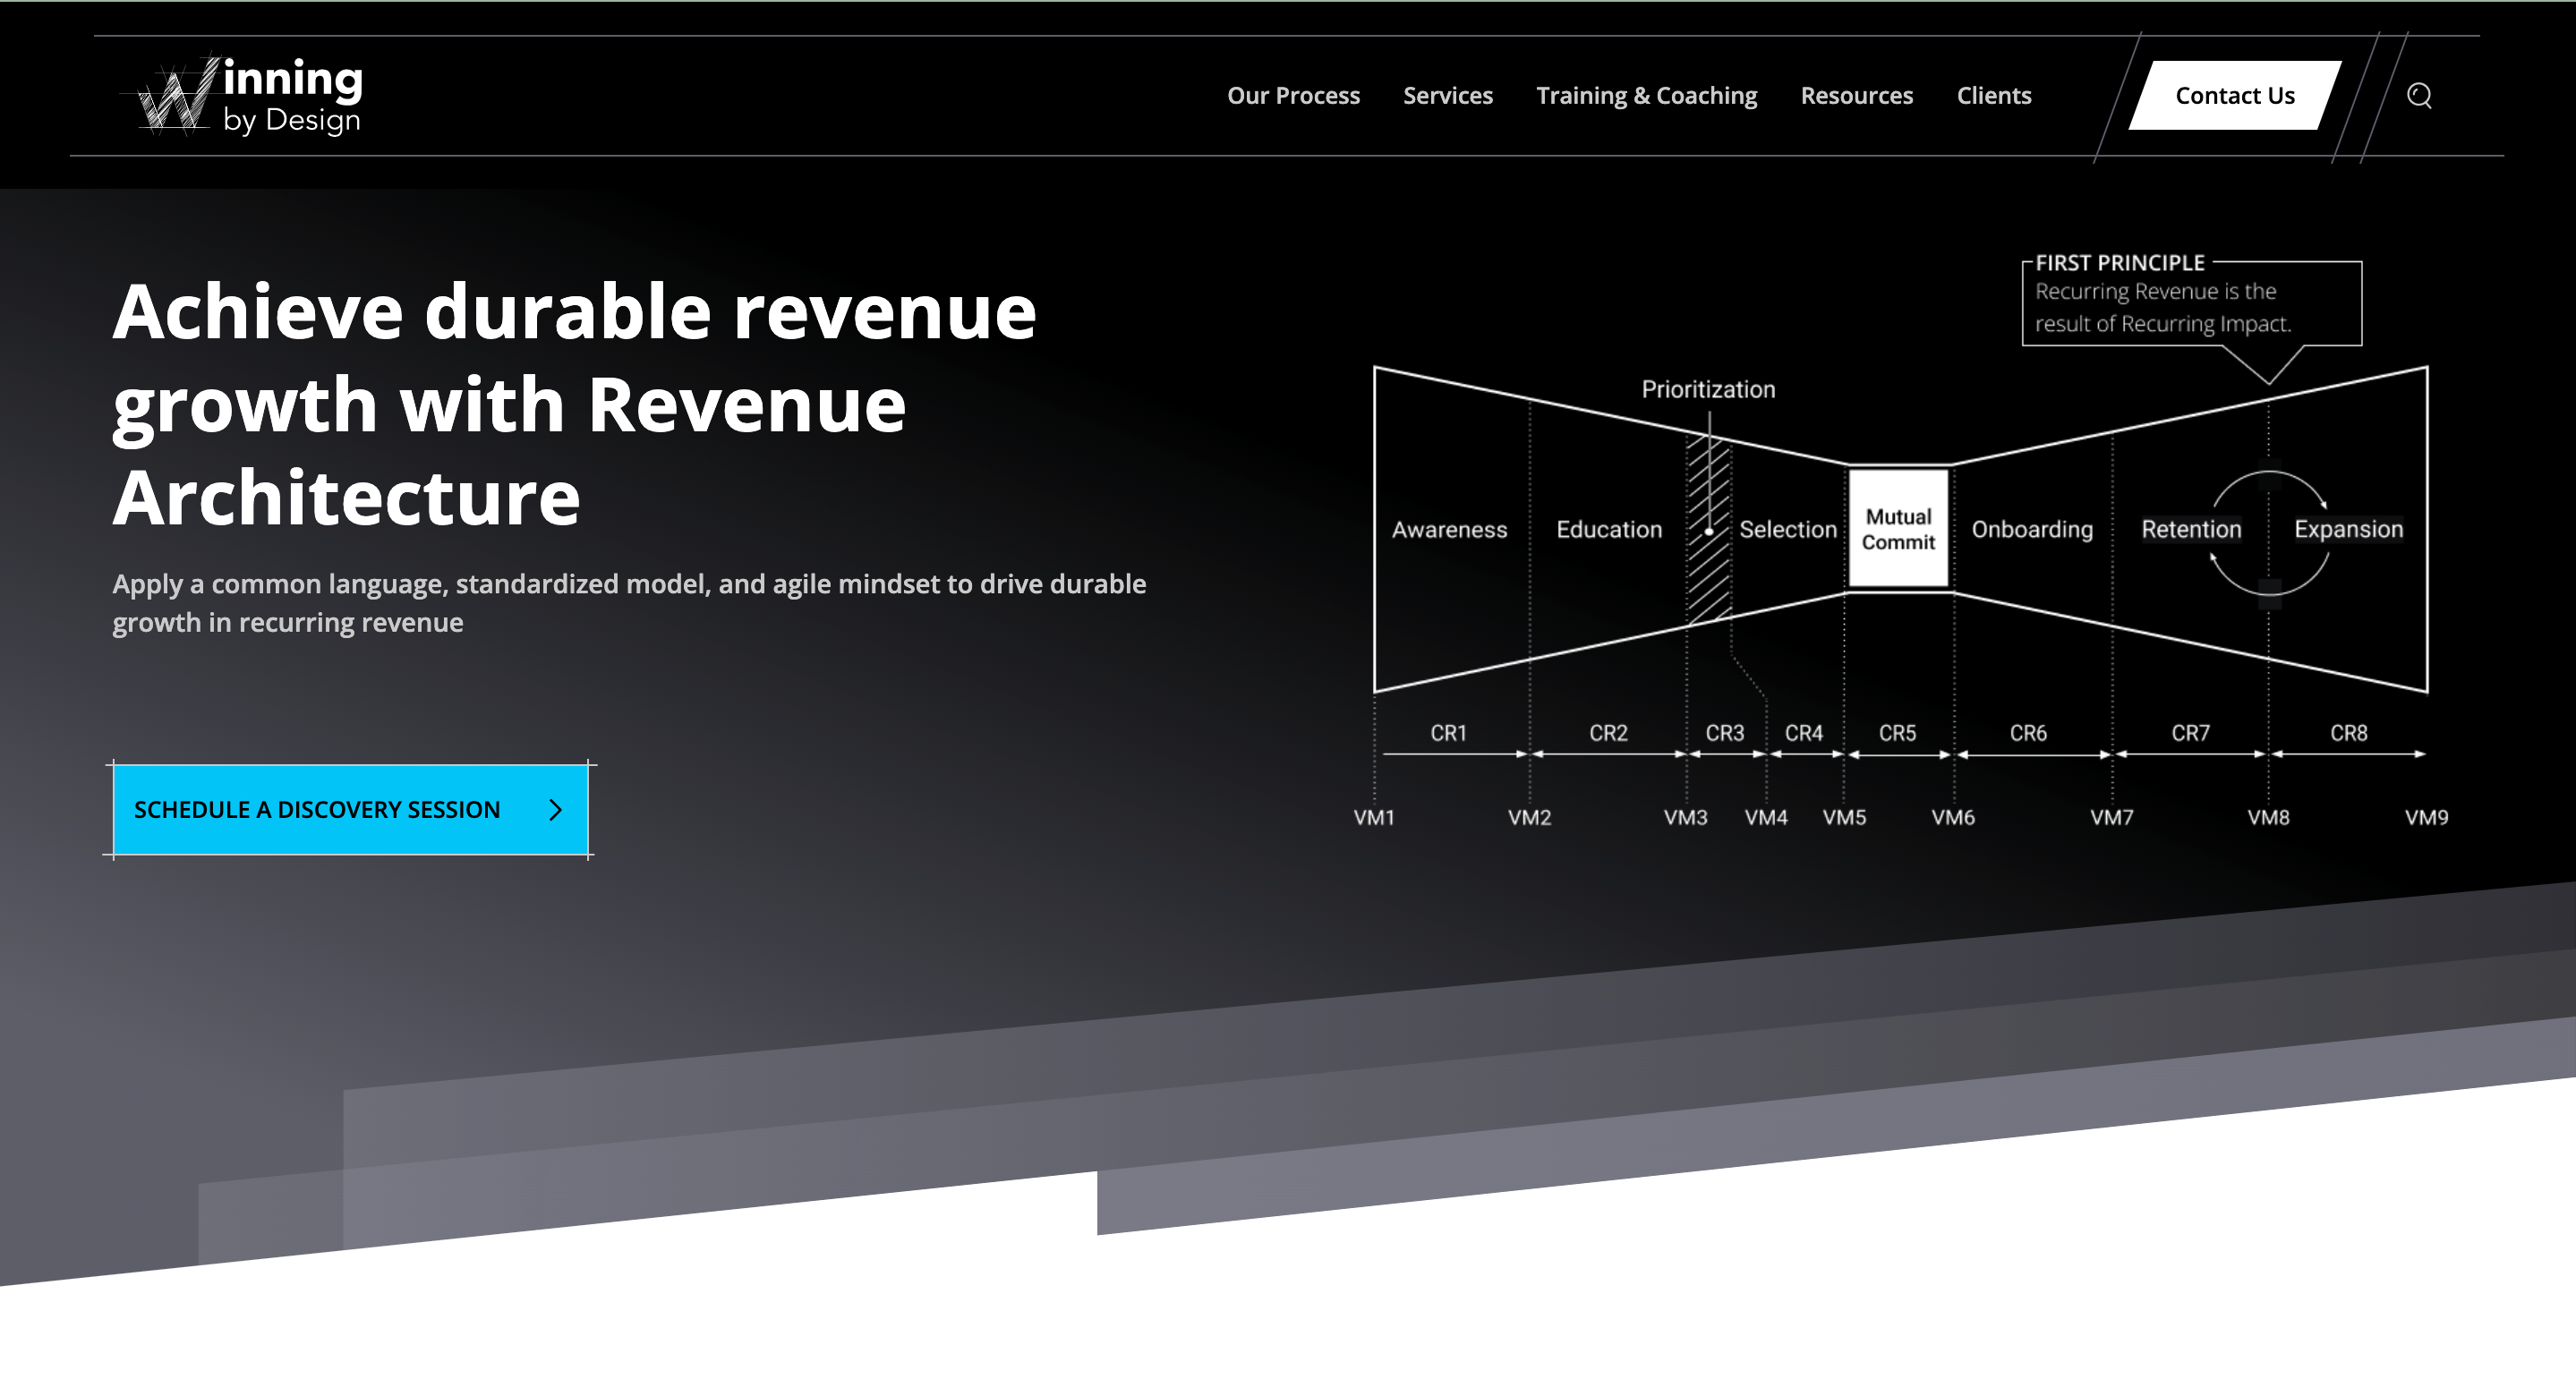Click the Contact Us button
2576x1396 pixels.
click(2234, 96)
